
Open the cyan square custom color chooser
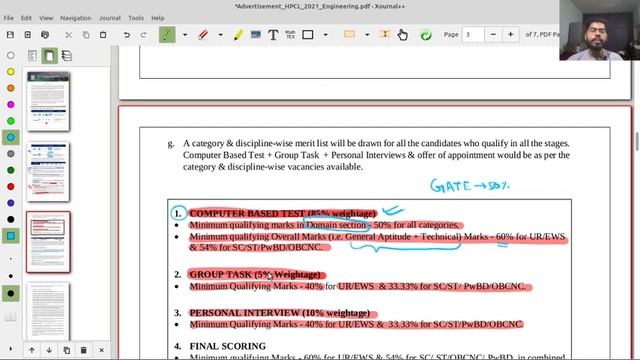point(11,236)
